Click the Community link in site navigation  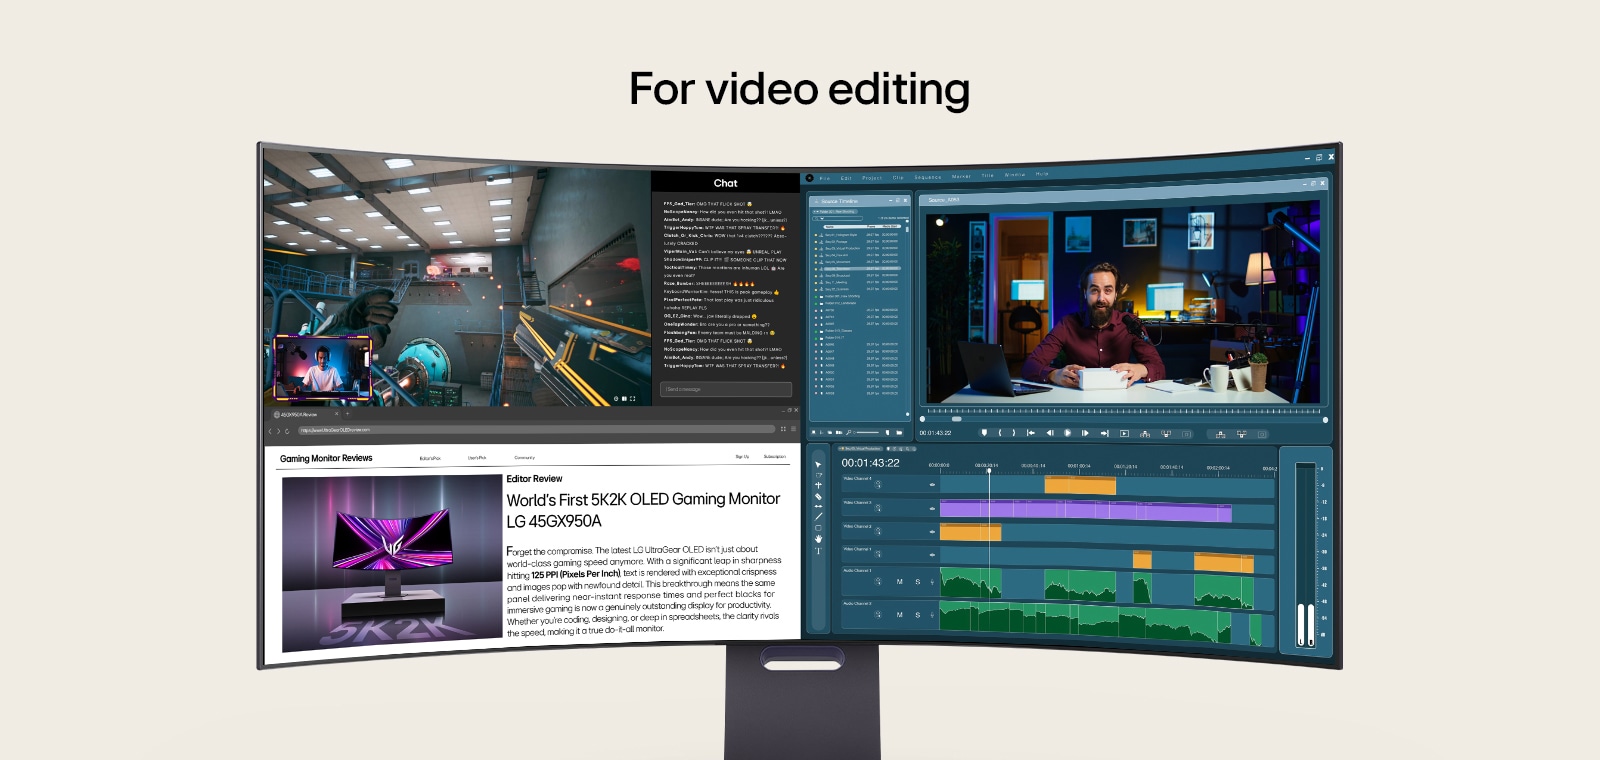pos(524,458)
